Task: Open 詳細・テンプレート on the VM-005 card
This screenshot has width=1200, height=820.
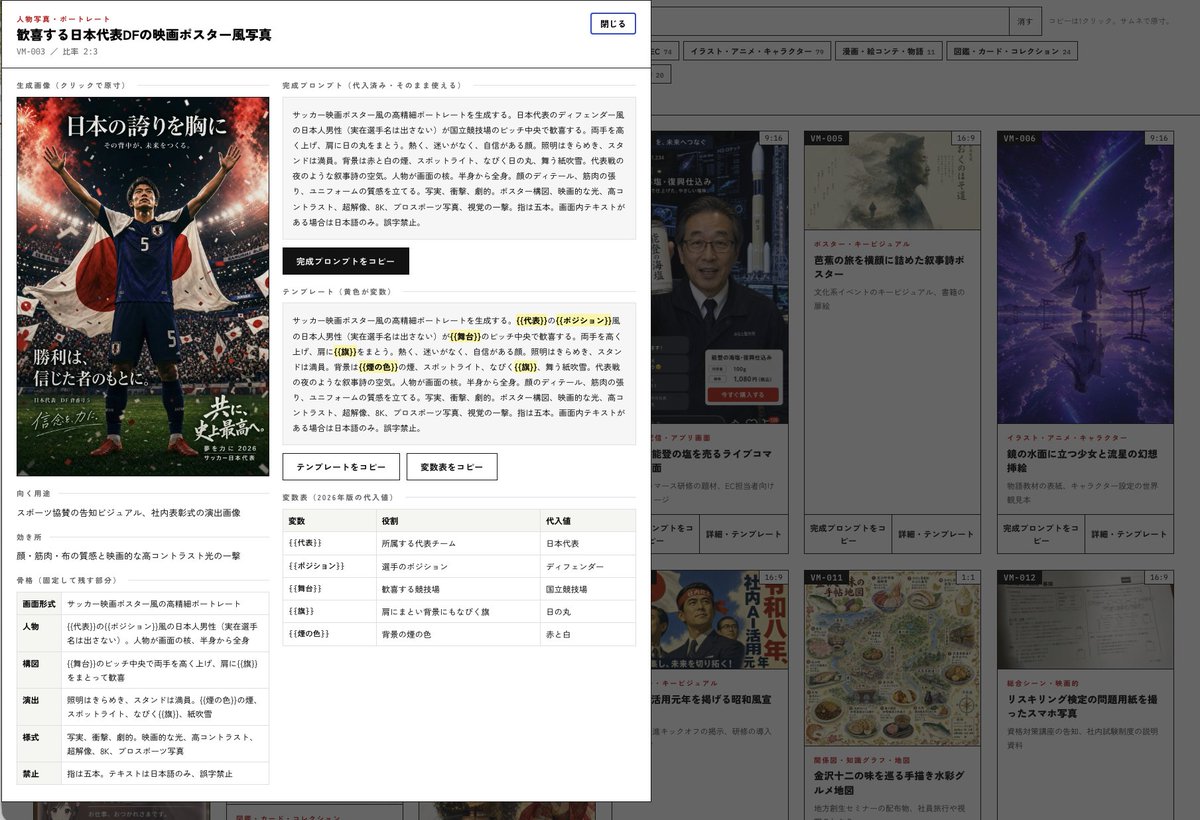Action: point(936,534)
